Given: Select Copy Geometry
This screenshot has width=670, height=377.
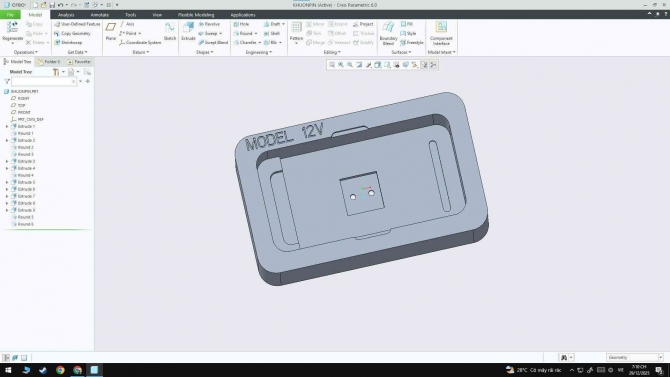Looking at the screenshot, I should click(x=73, y=33).
